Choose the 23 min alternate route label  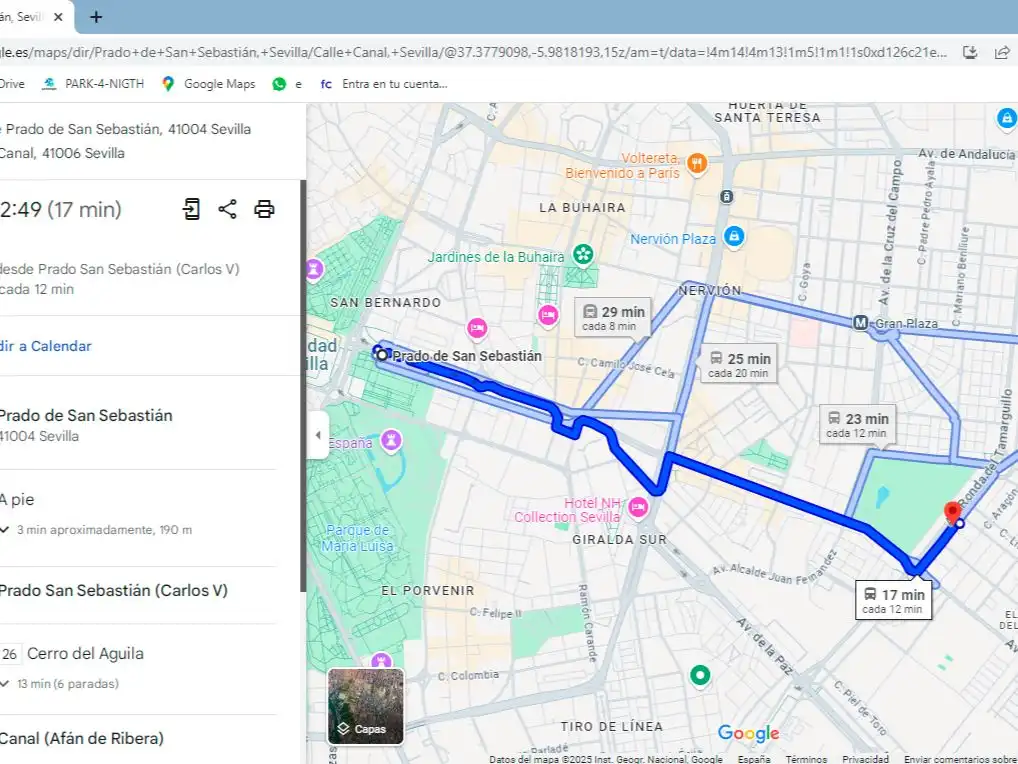point(857,425)
